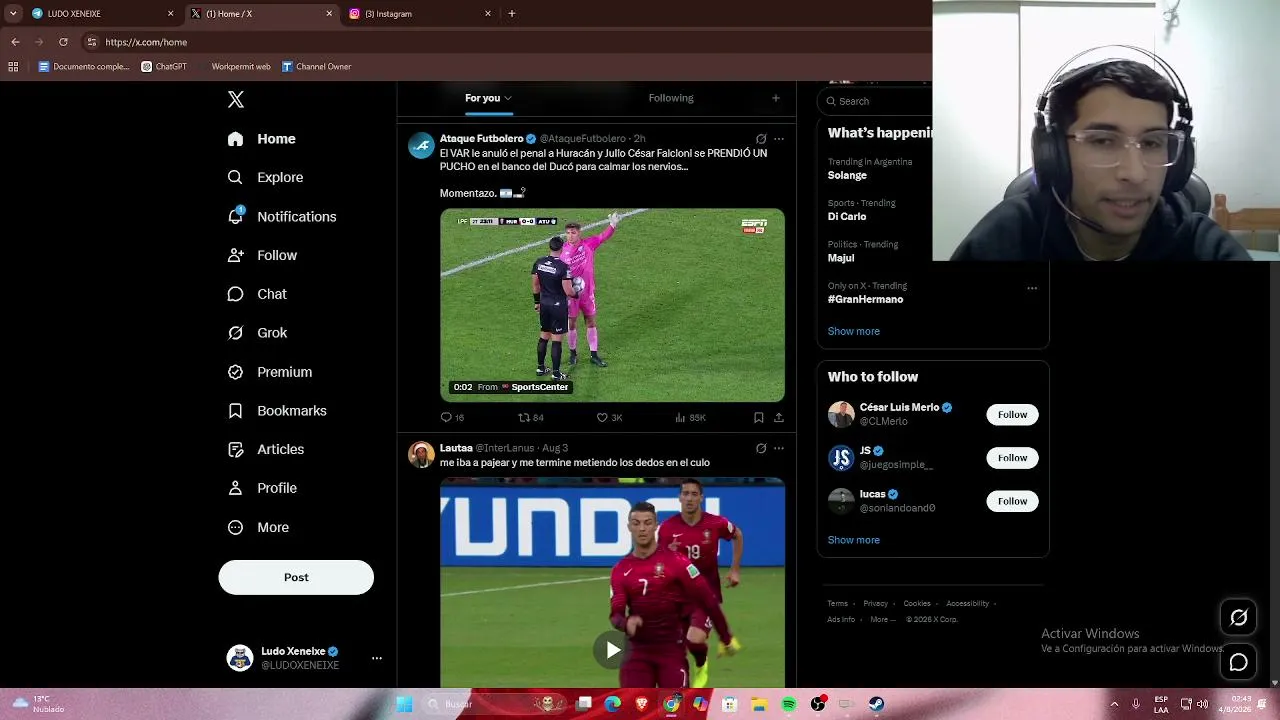The width and height of the screenshot is (1280, 720).
Task: Switch to the Instagram browser tab
Action: point(420,14)
